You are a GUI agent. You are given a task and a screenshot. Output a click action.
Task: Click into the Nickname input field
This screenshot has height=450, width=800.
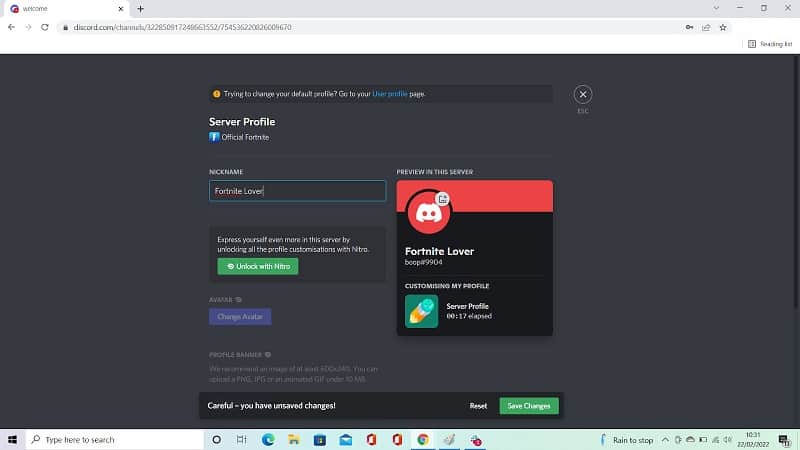click(297, 191)
